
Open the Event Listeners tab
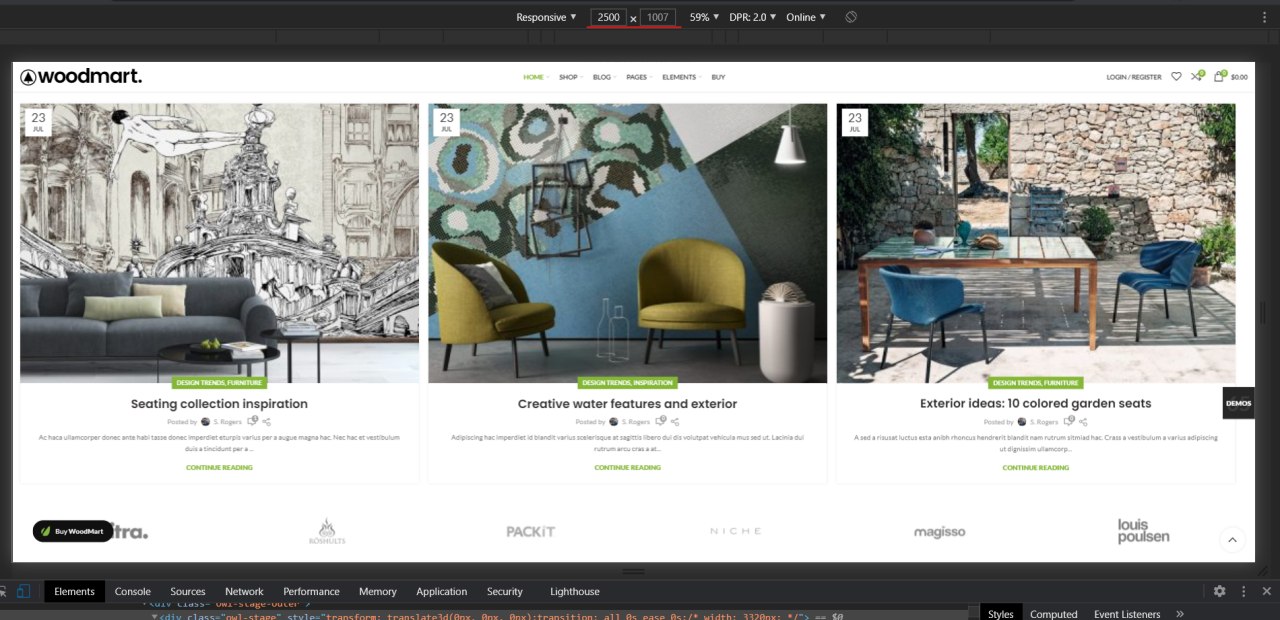tap(1127, 614)
